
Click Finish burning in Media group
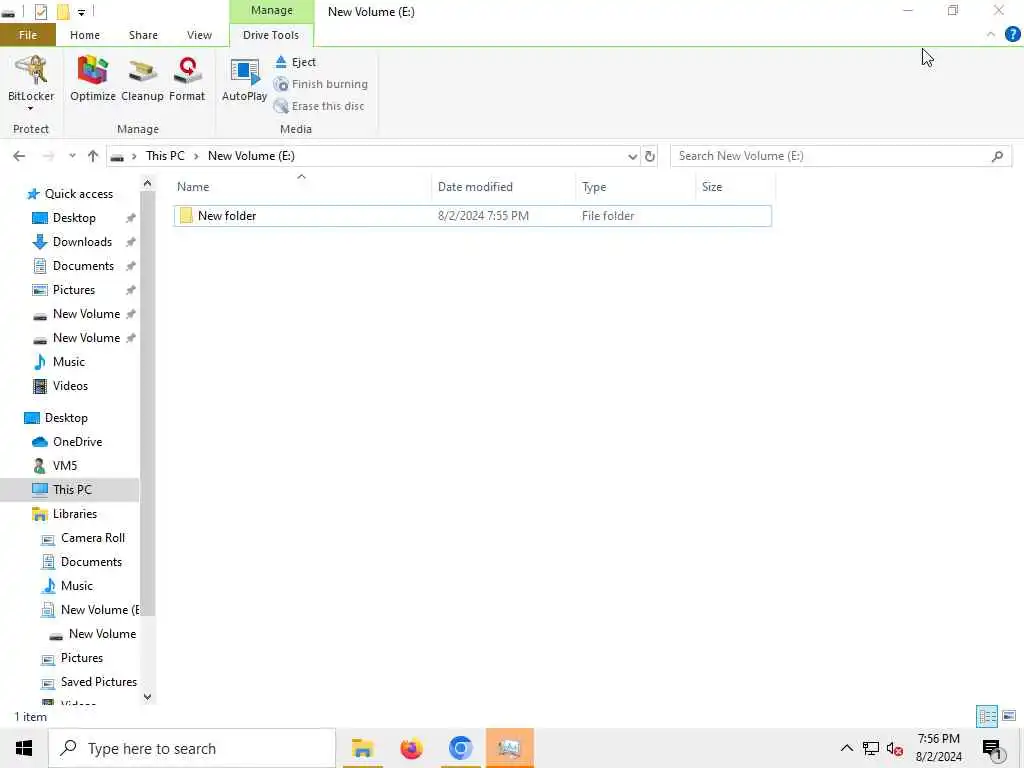coord(321,84)
